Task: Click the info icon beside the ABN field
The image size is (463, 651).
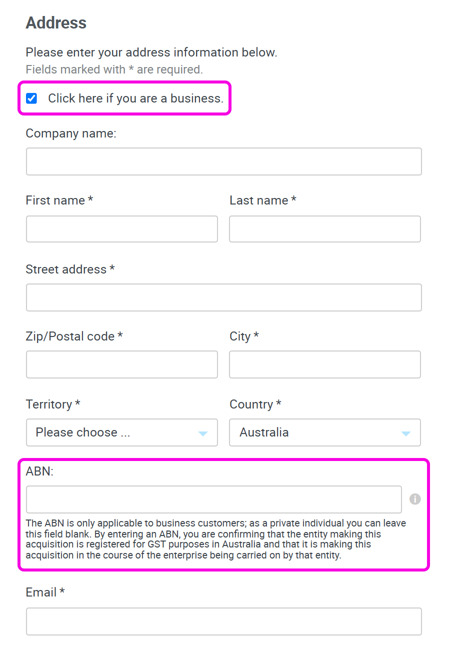Action: pyautogui.click(x=414, y=499)
